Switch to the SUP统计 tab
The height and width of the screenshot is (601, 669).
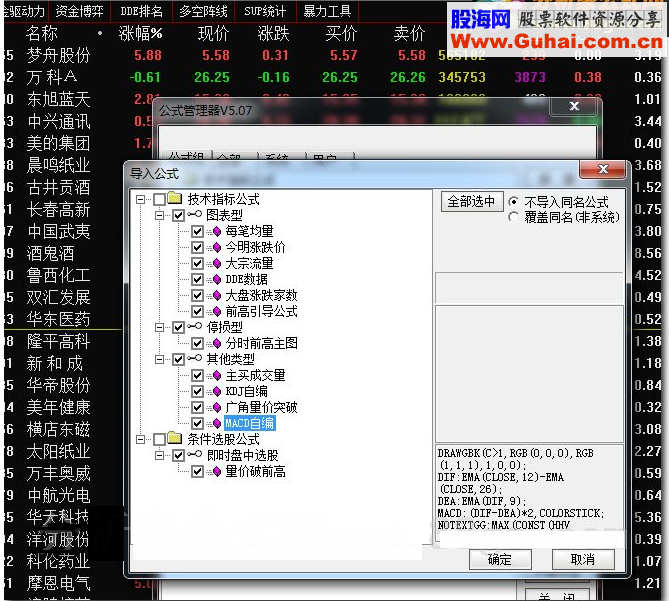pos(265,11)
